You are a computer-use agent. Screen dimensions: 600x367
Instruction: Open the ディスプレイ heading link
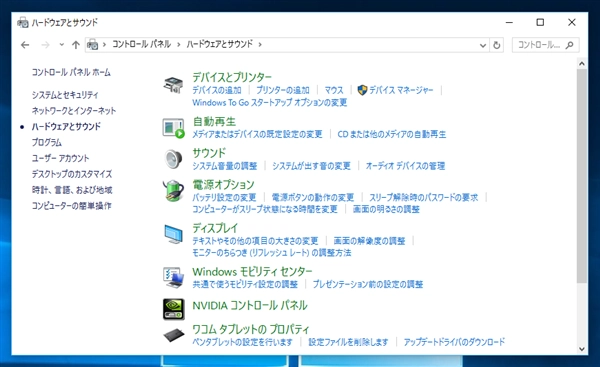[x=215, y=228]
